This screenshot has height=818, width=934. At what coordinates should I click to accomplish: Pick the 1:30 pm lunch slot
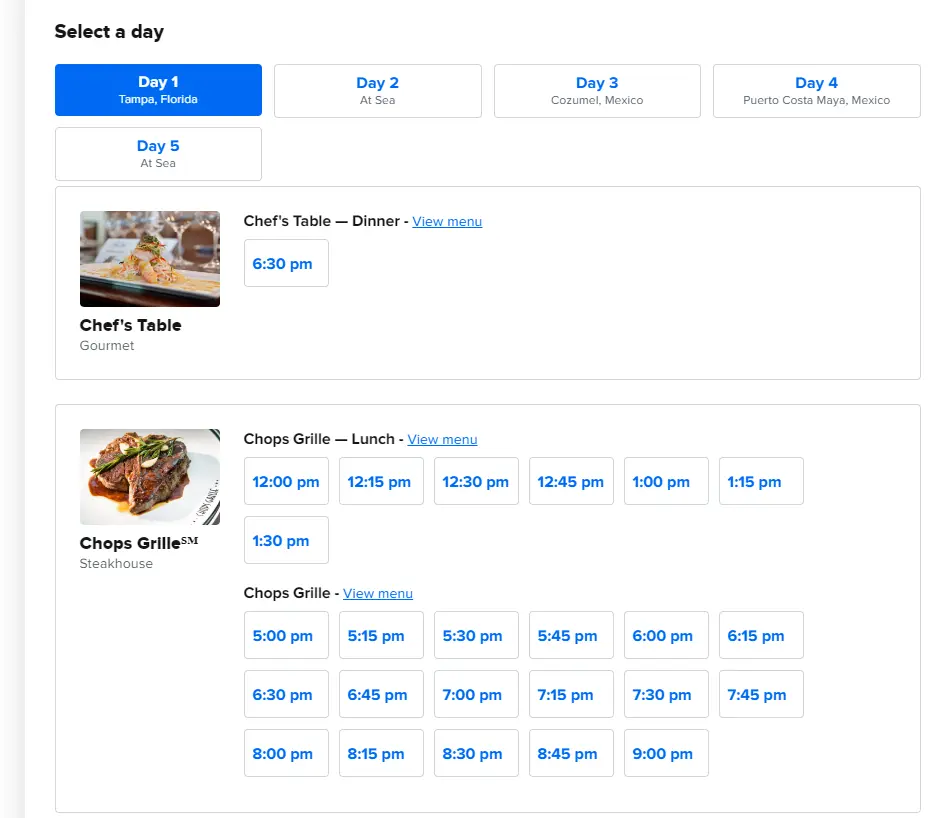pyautogui.click(x=286, y=540)
